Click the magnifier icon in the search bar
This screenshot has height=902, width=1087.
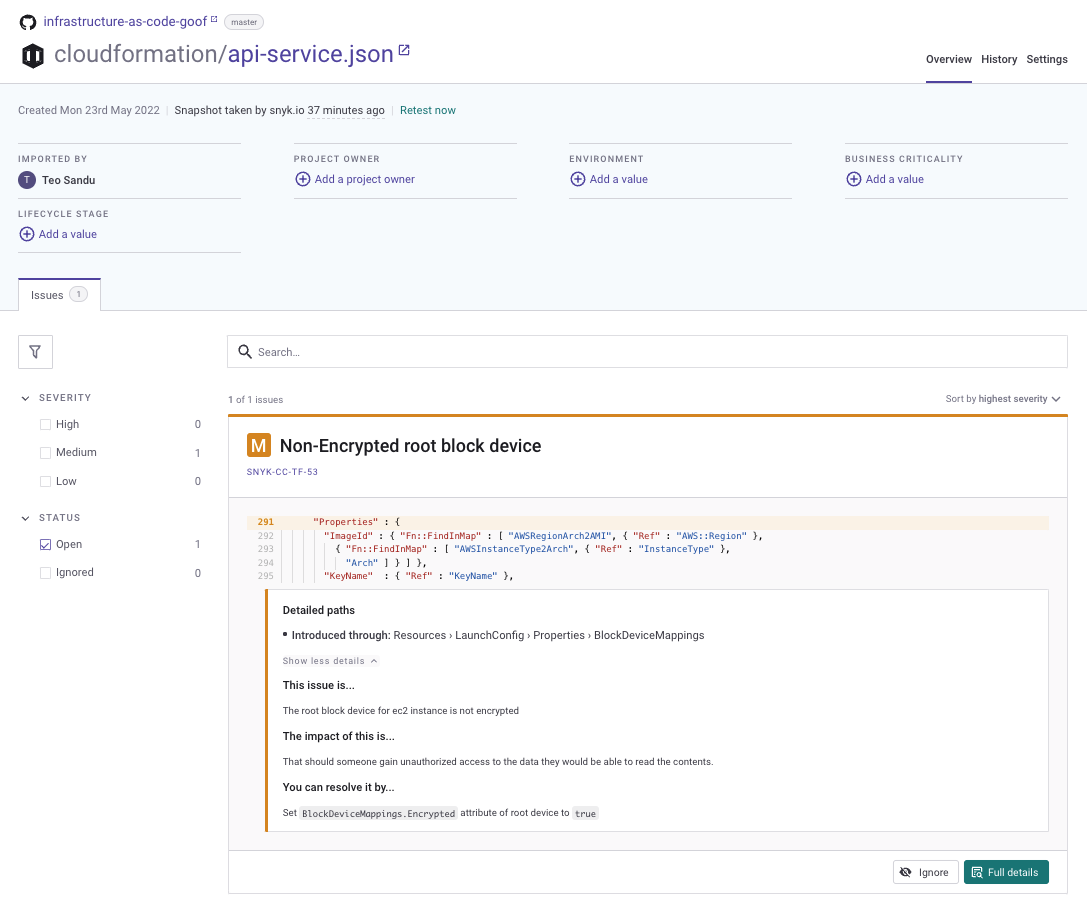pos(246,351)
